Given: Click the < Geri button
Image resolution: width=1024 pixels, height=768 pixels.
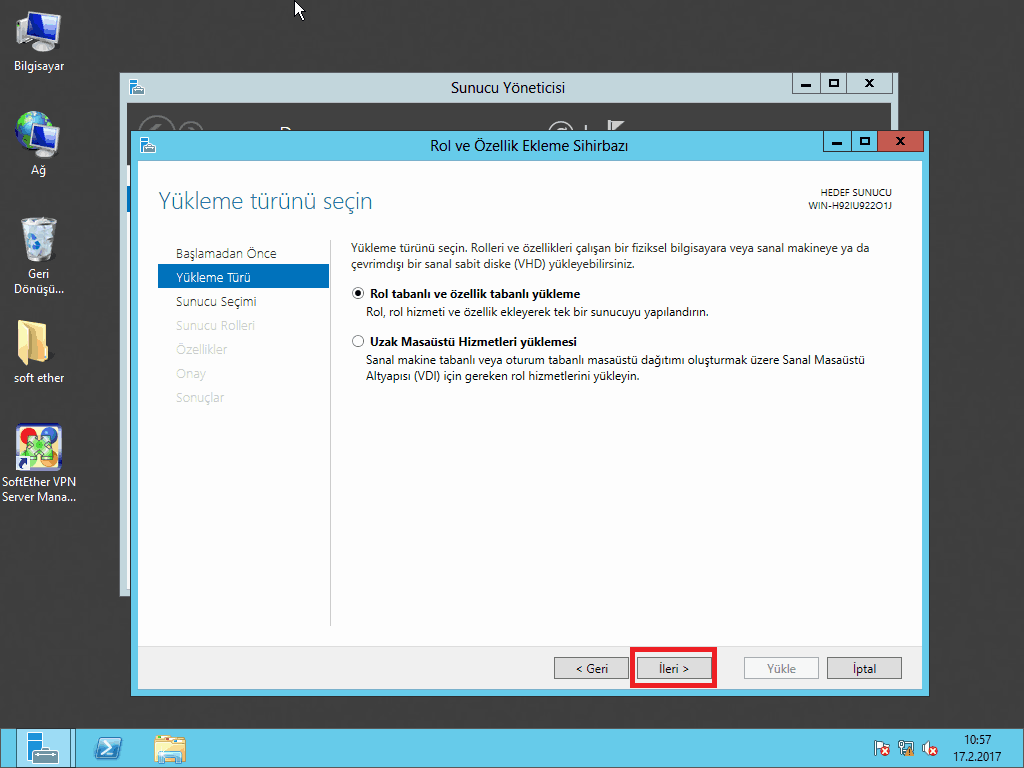Looking at the screenshot, I should click(x=591, y=668).
